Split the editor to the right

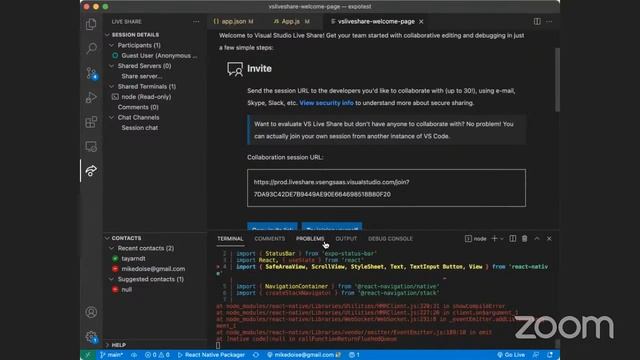[537, 22]
